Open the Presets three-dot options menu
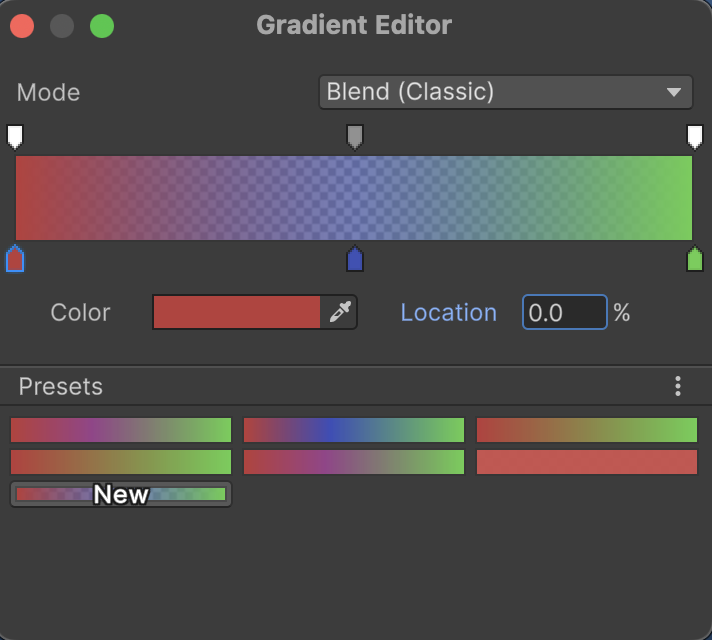The image size is (712, 640). (x=678, y=386)
